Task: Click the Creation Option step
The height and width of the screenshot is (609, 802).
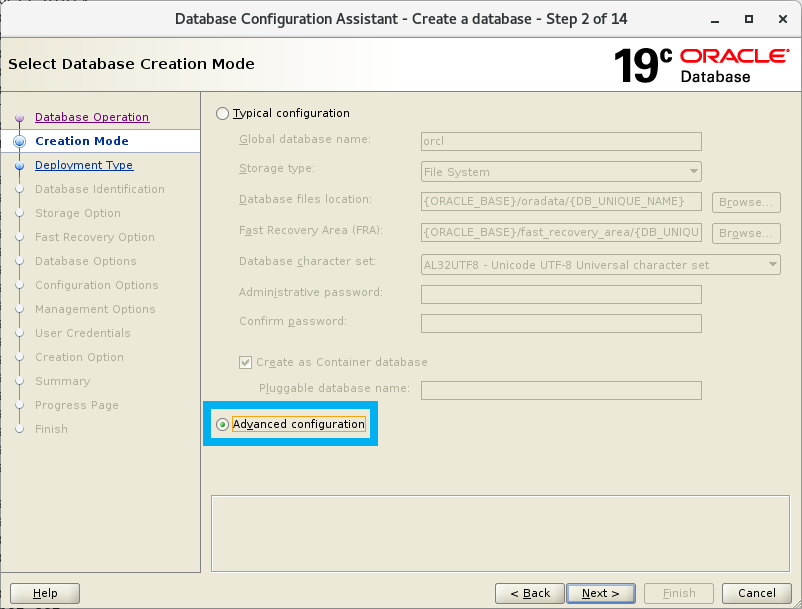Action: tap(79, 357)
